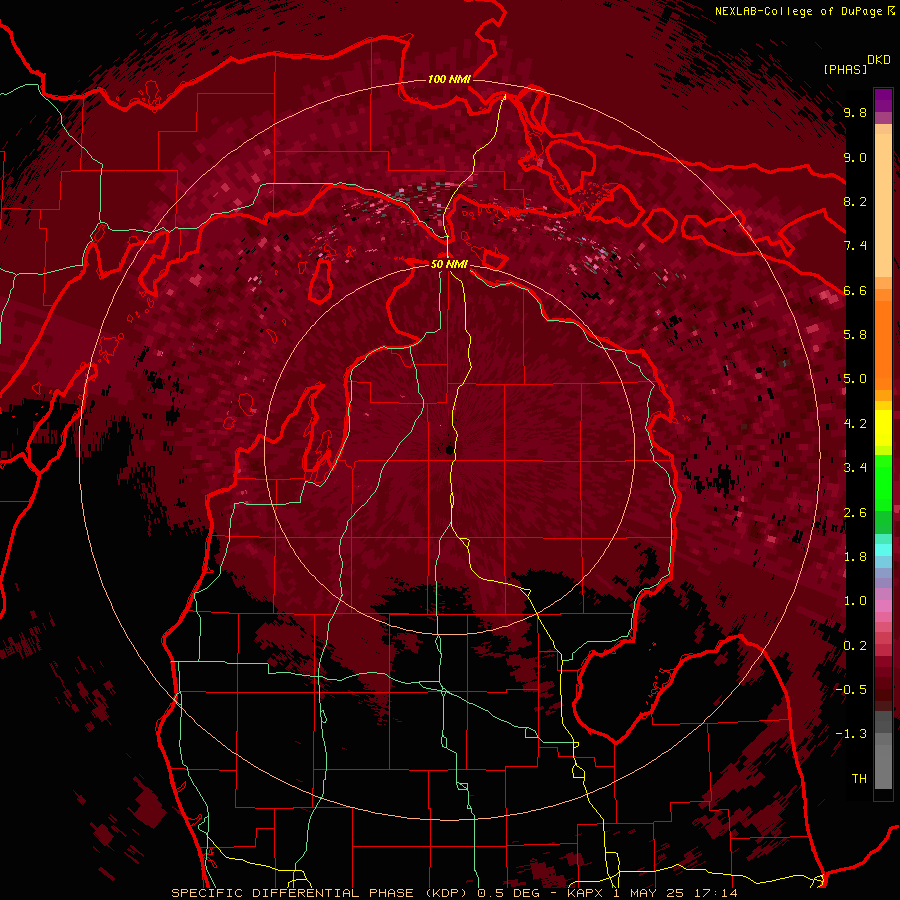Image resolution: width=900 pixels, height=900 pixels.
Task: Click the 100 NMI range ring label
Action: coord(449,79)
